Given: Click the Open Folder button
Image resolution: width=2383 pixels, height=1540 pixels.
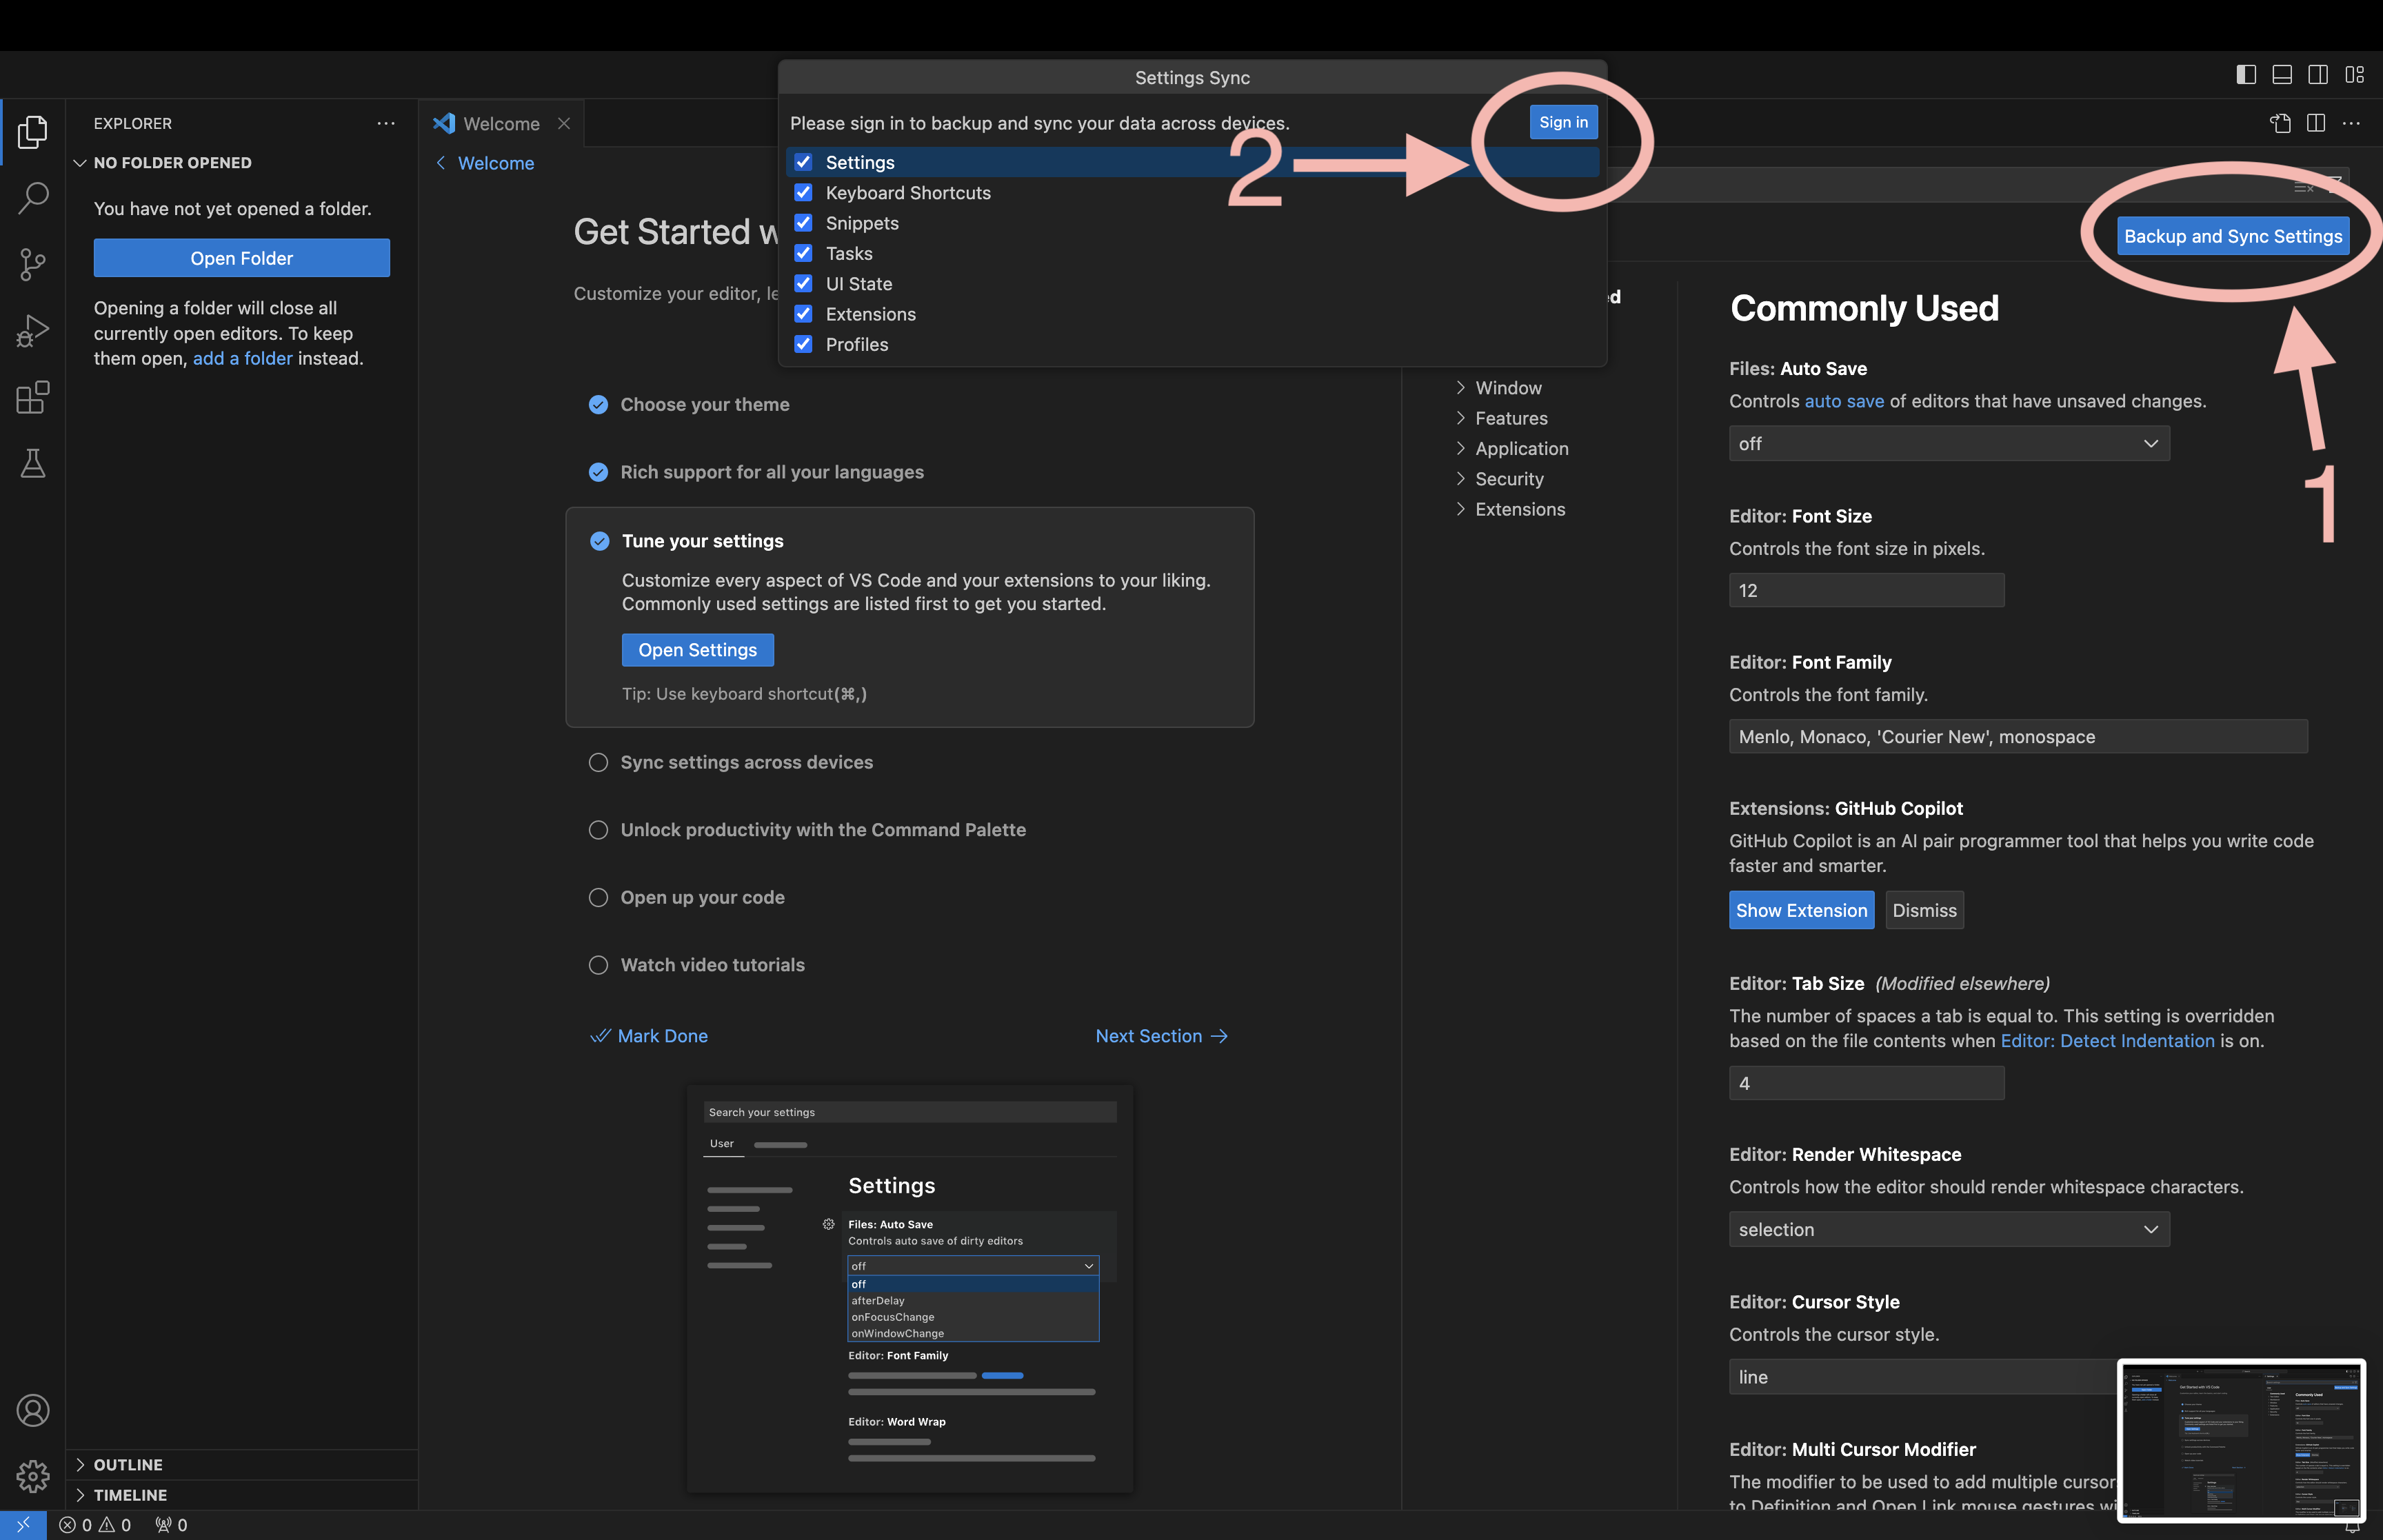Looking at the screenshot, I should tap(242, 258).
